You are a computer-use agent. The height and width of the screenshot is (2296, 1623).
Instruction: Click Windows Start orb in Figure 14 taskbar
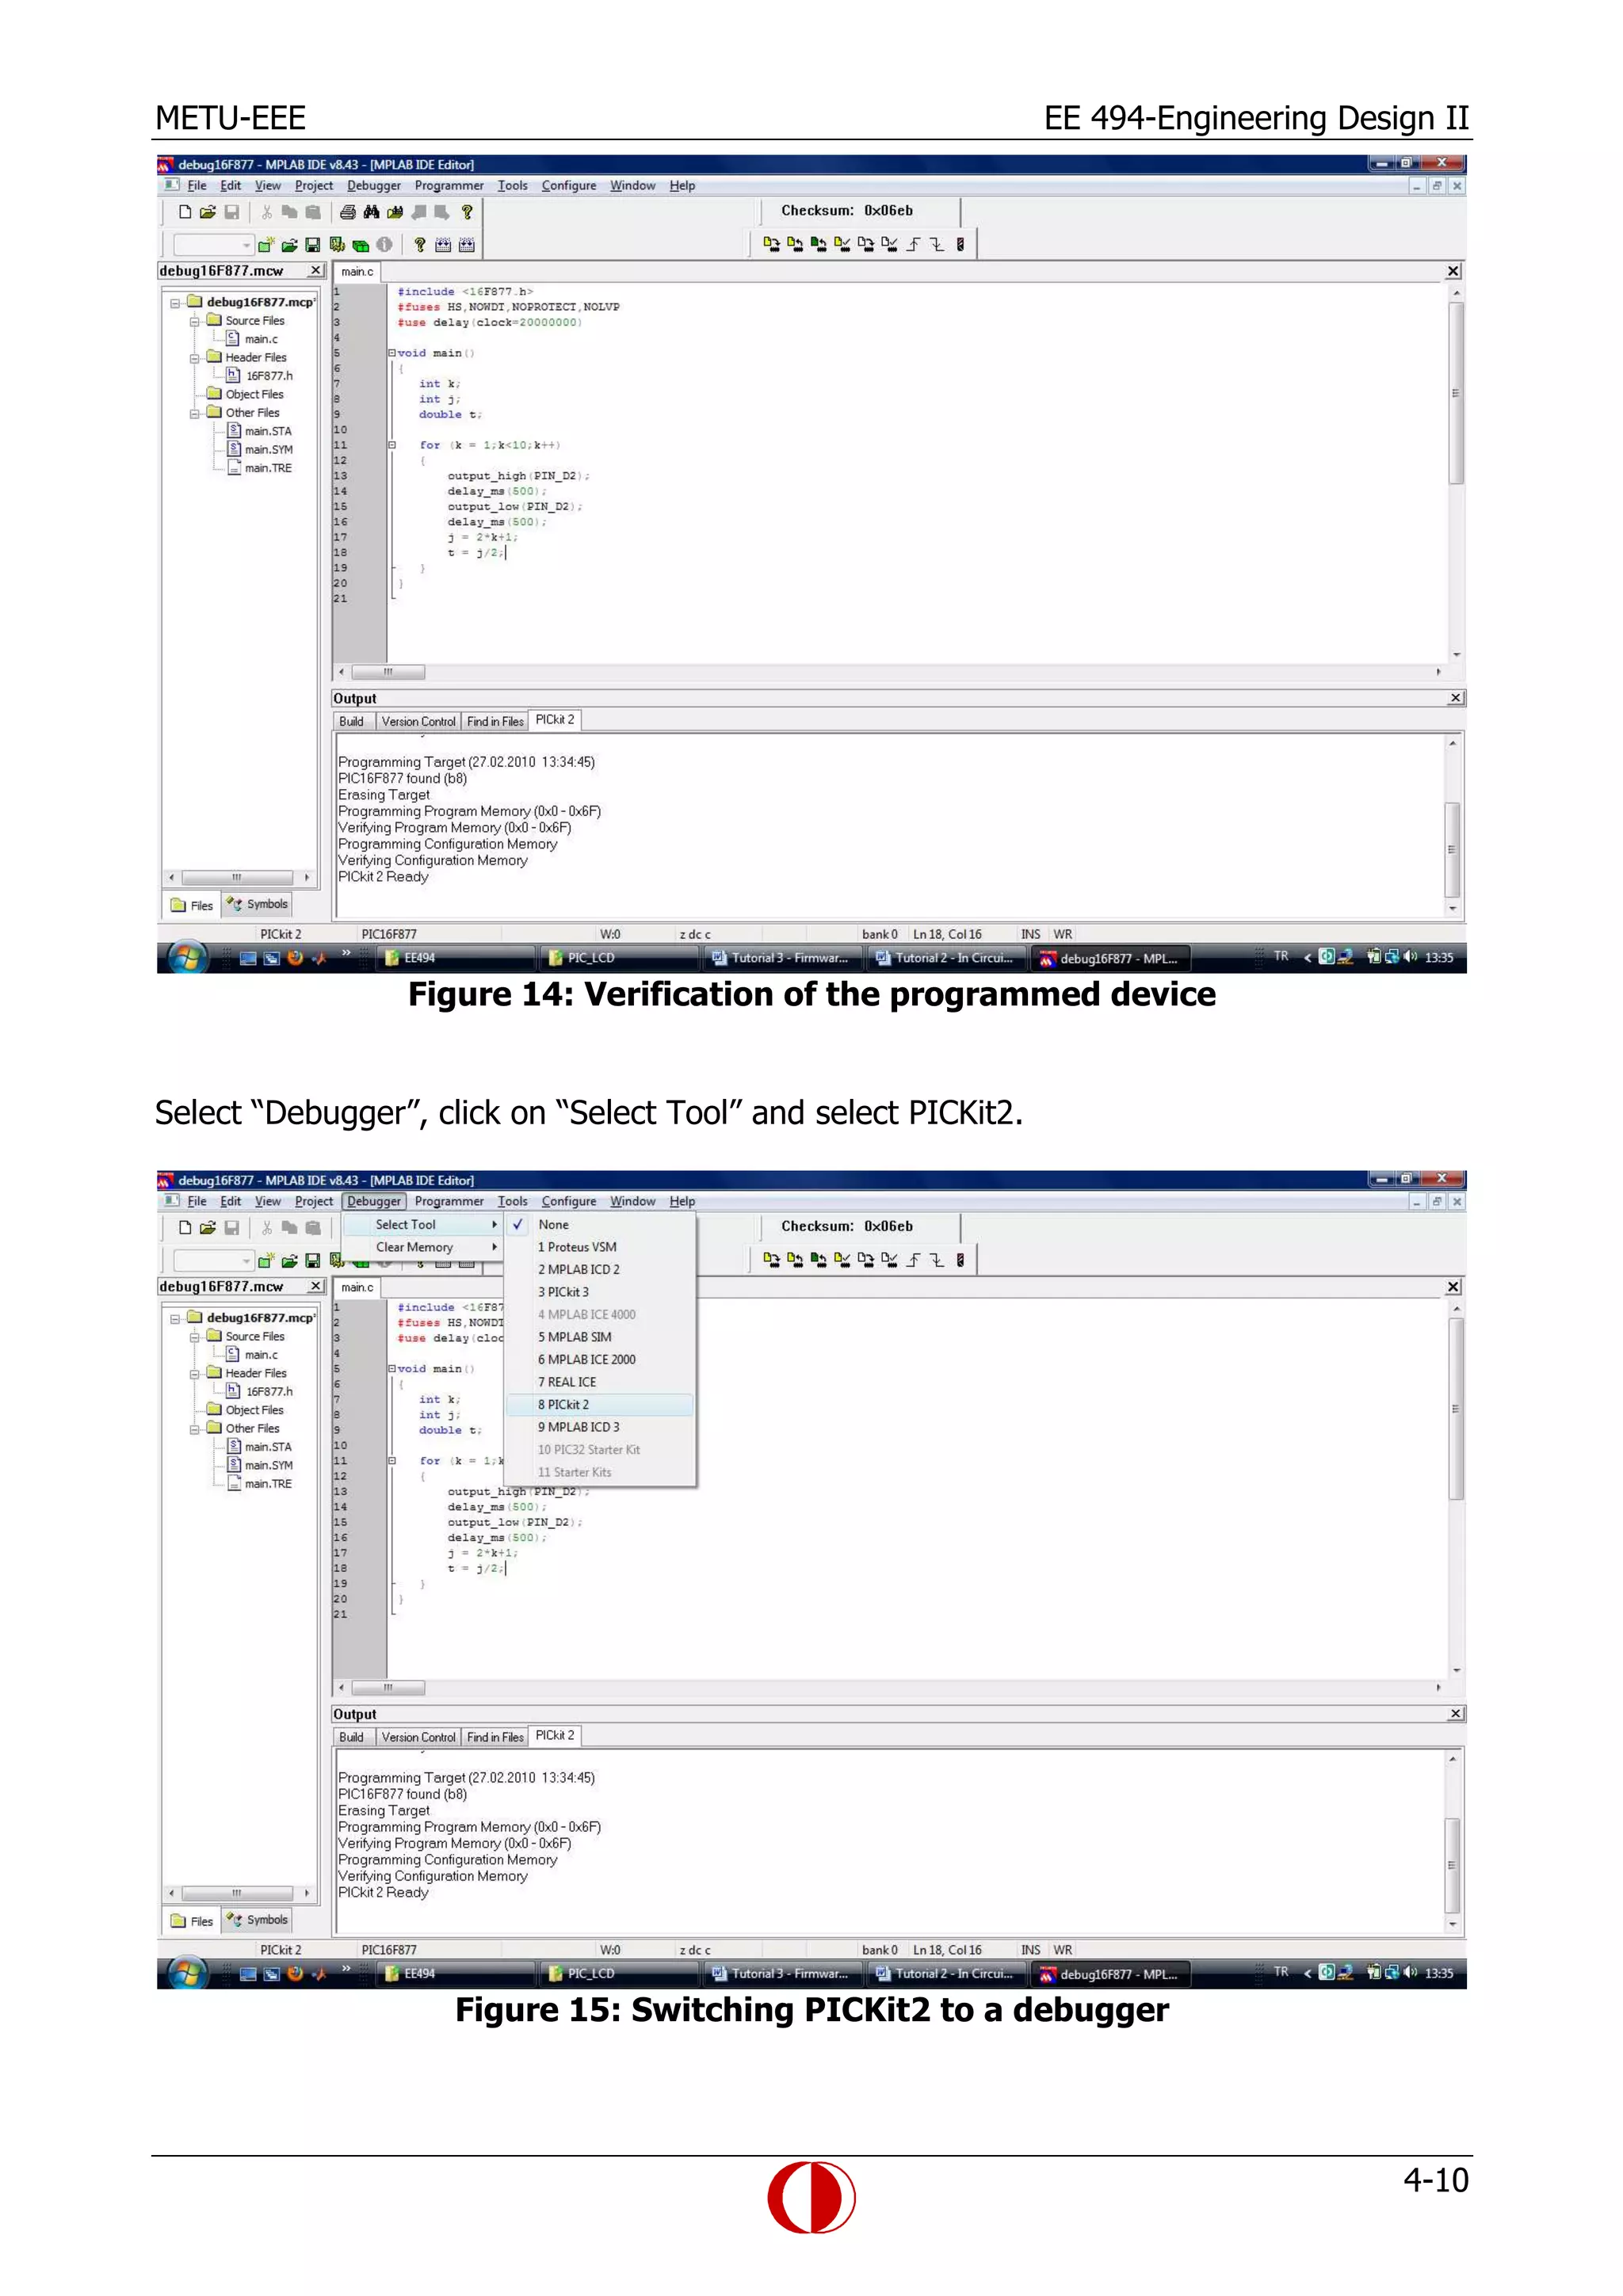pos(187,958)
